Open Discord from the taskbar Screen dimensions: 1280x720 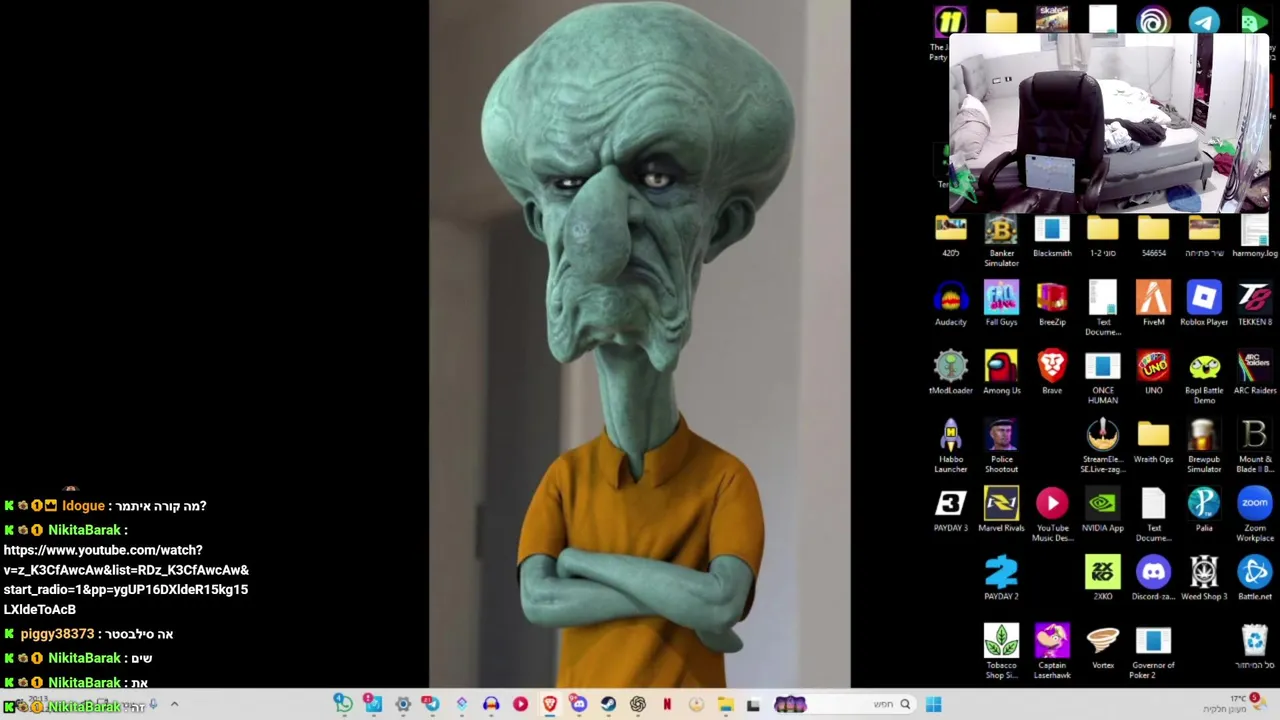(578, 704)
